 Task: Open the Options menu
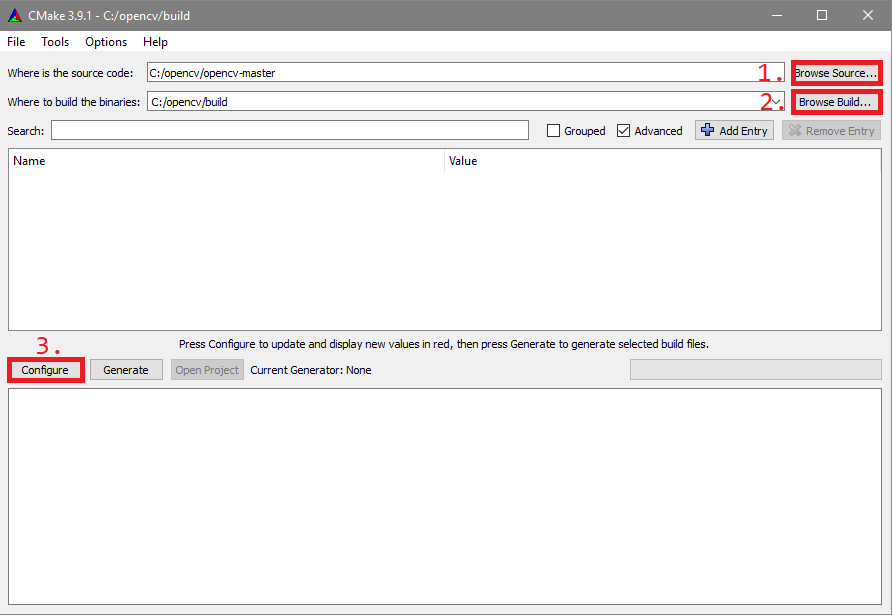point(106,42)
